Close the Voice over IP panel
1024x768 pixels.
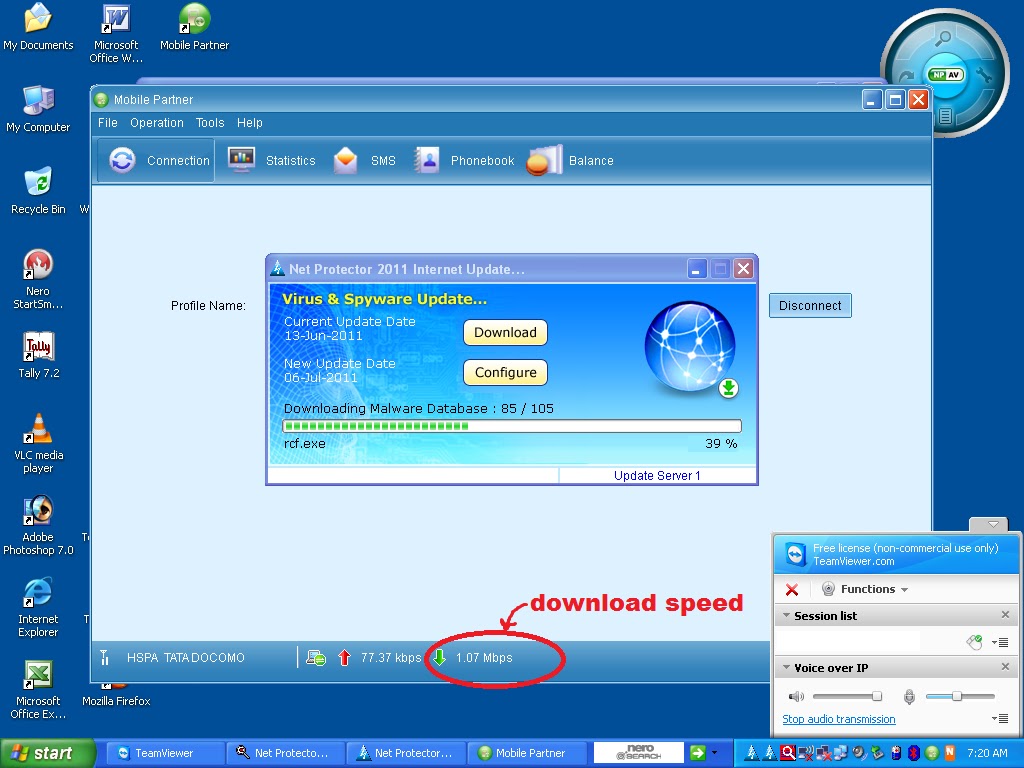[1005, 667]
